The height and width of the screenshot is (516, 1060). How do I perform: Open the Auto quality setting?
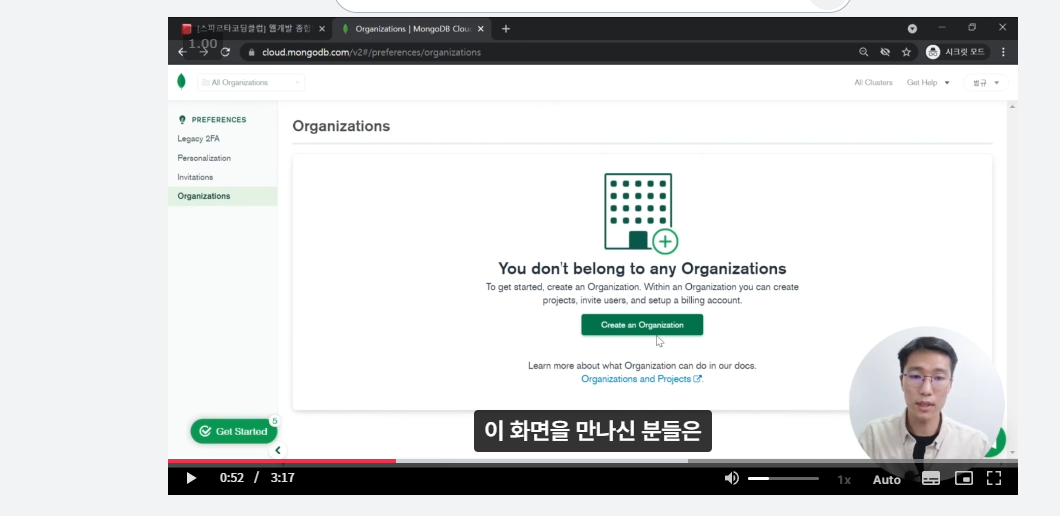coord(886,479)
